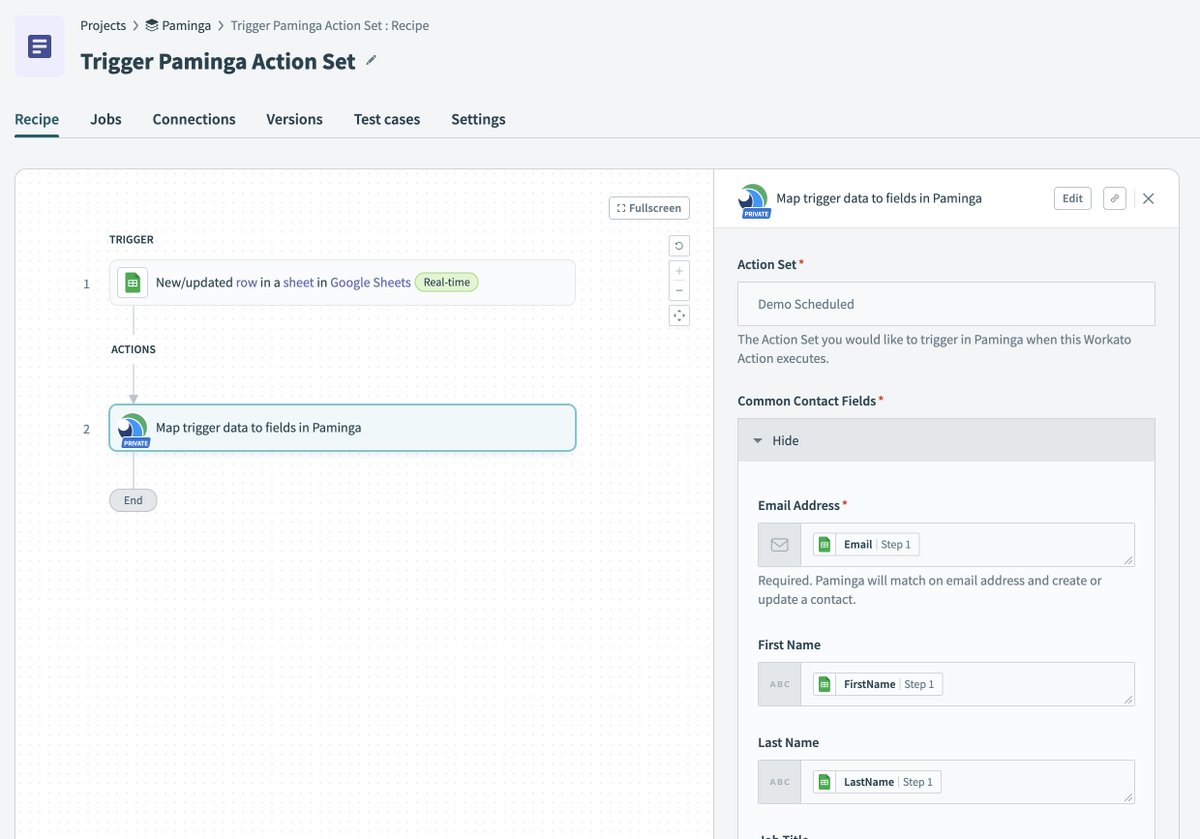Select the Google Sheets trigger step
Screen dimensions: 1200x839
click(x=342, y=283)
